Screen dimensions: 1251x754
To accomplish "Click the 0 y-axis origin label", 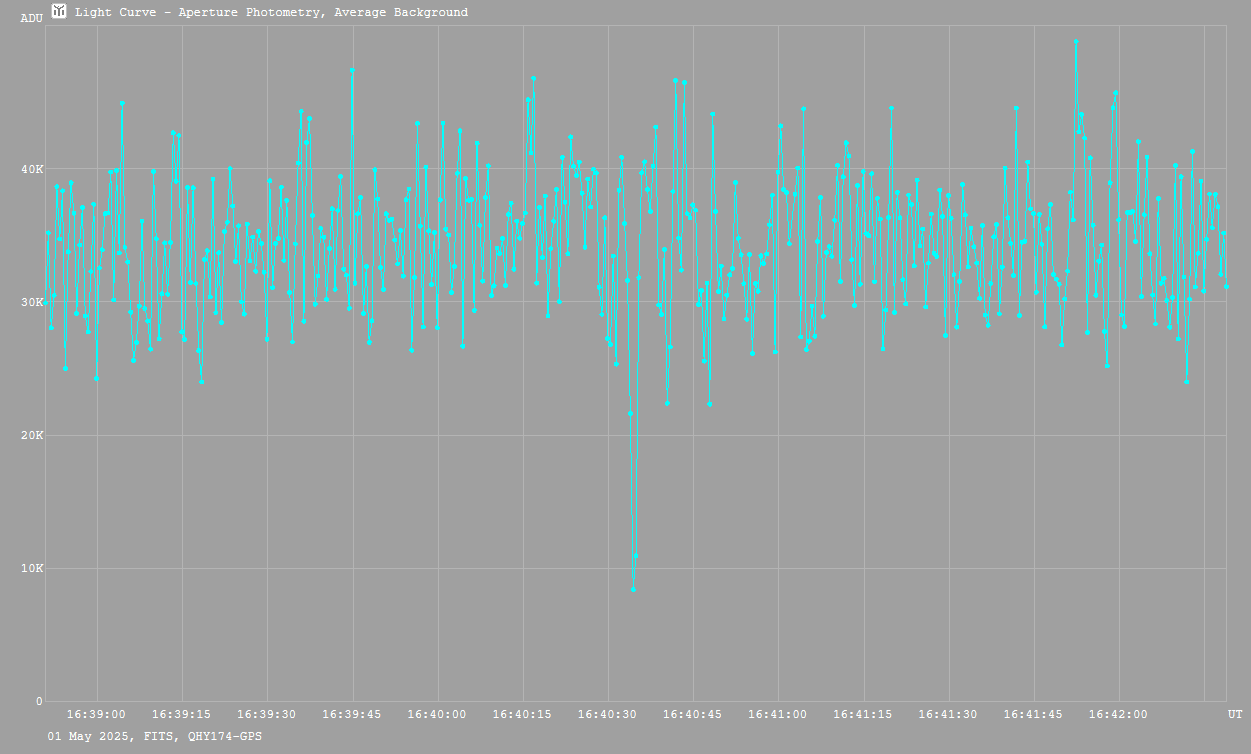I will pos(39,701).
